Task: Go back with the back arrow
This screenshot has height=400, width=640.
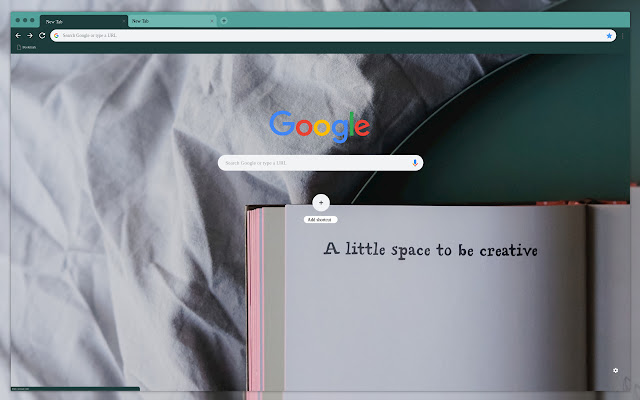Action: click(18, 36)
